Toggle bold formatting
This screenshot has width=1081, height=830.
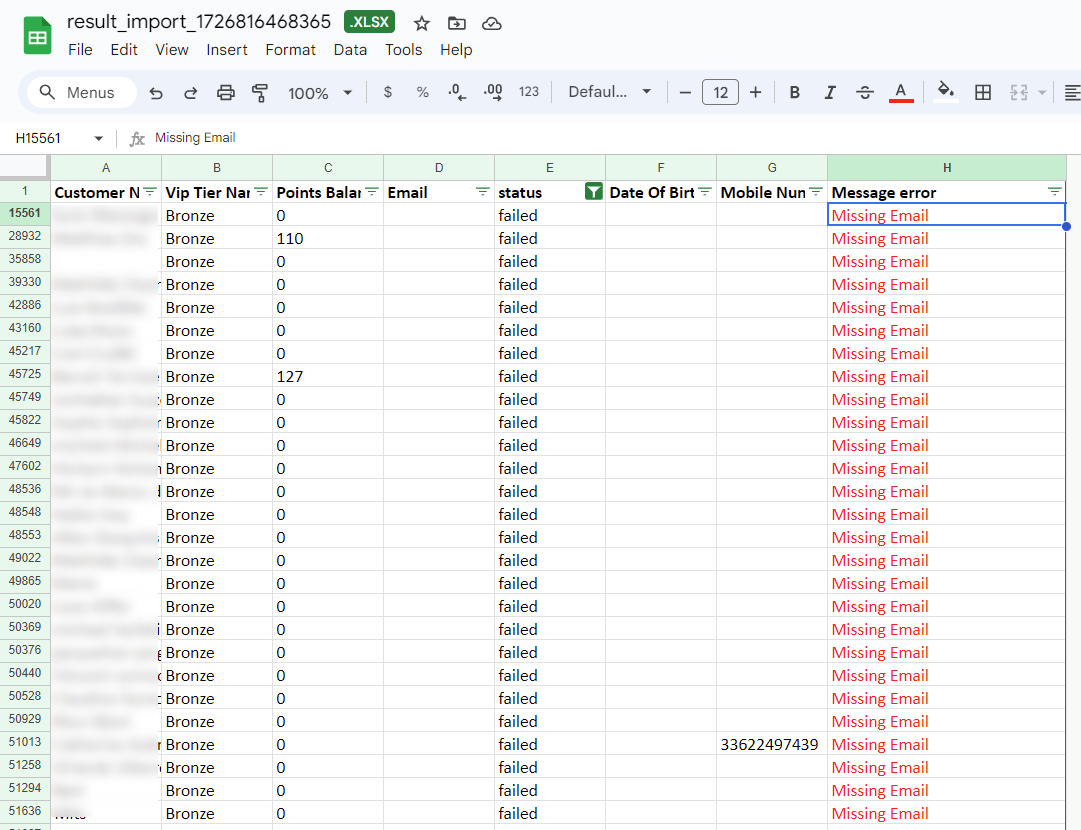[795, 93]
